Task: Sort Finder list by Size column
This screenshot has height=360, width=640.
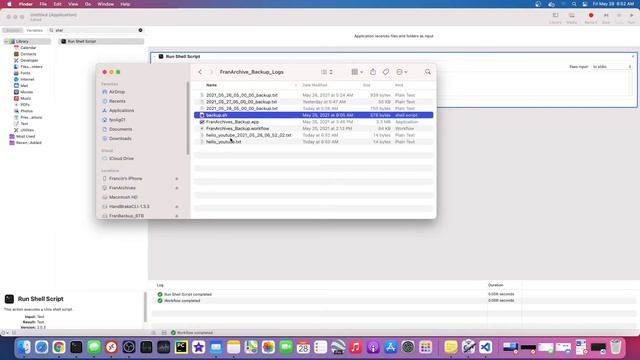Action: click(x=367, y=85)
